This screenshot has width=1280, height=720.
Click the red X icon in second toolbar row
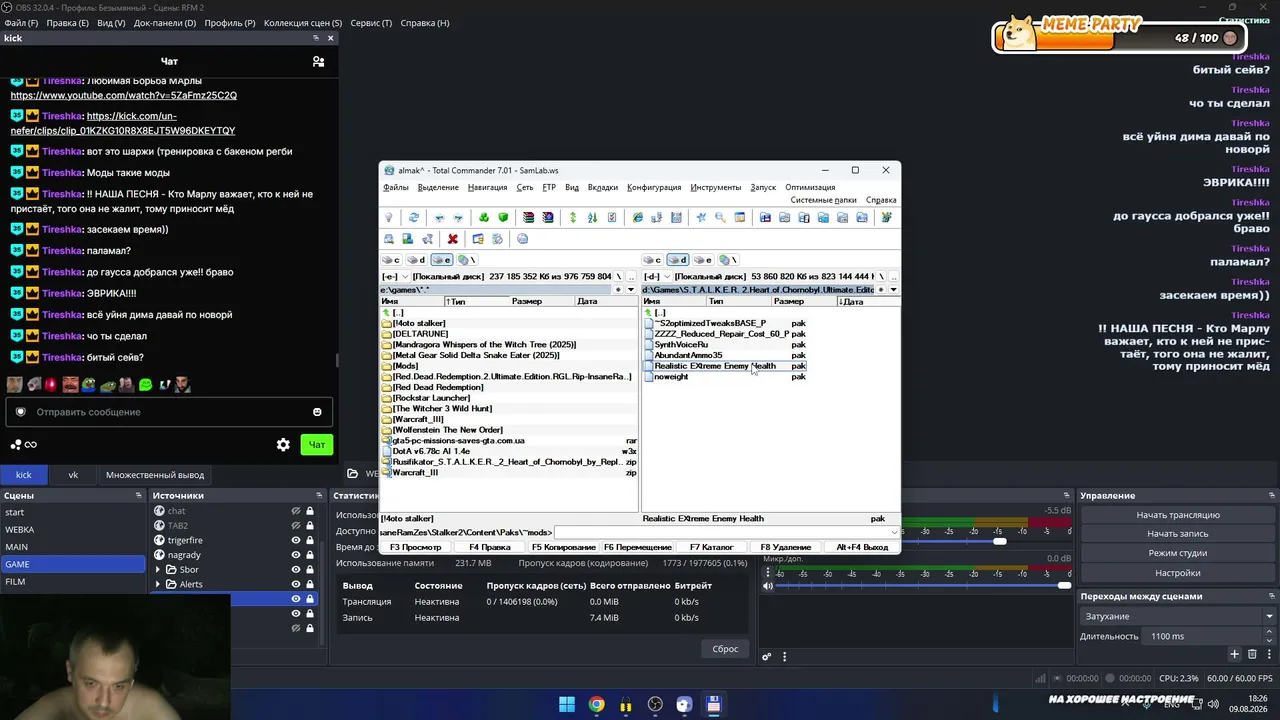[x=453, y=239]
